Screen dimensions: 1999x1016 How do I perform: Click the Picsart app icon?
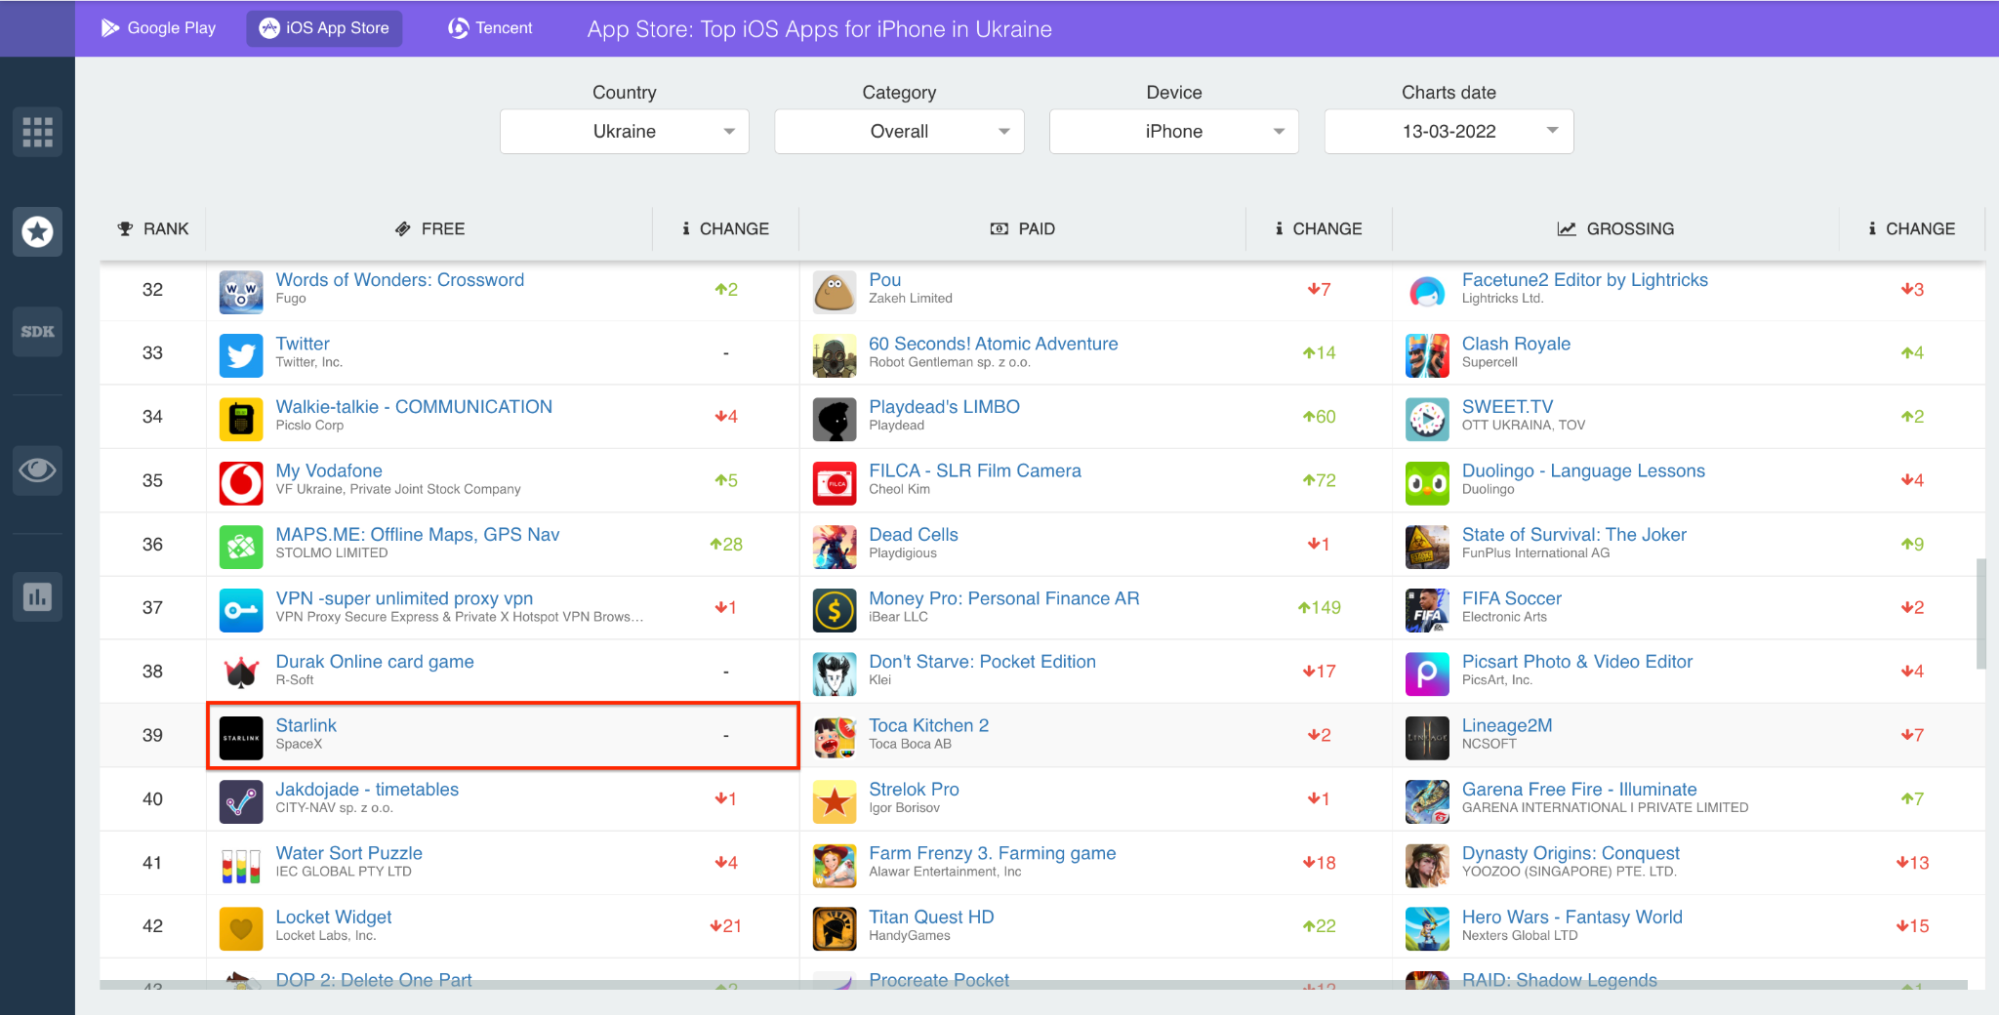click(1427, 673)
